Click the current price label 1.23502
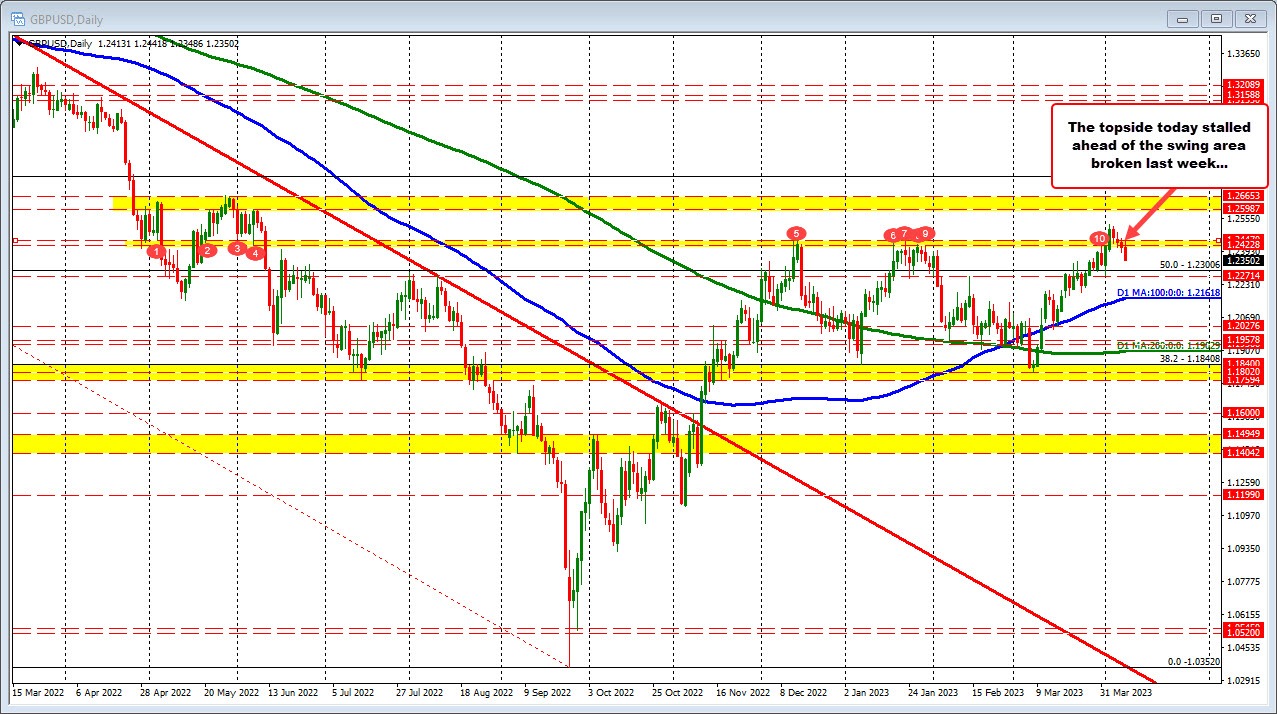Image resolution: width=1277 pixels, height=714 pixels. (x=1244, y=260)
